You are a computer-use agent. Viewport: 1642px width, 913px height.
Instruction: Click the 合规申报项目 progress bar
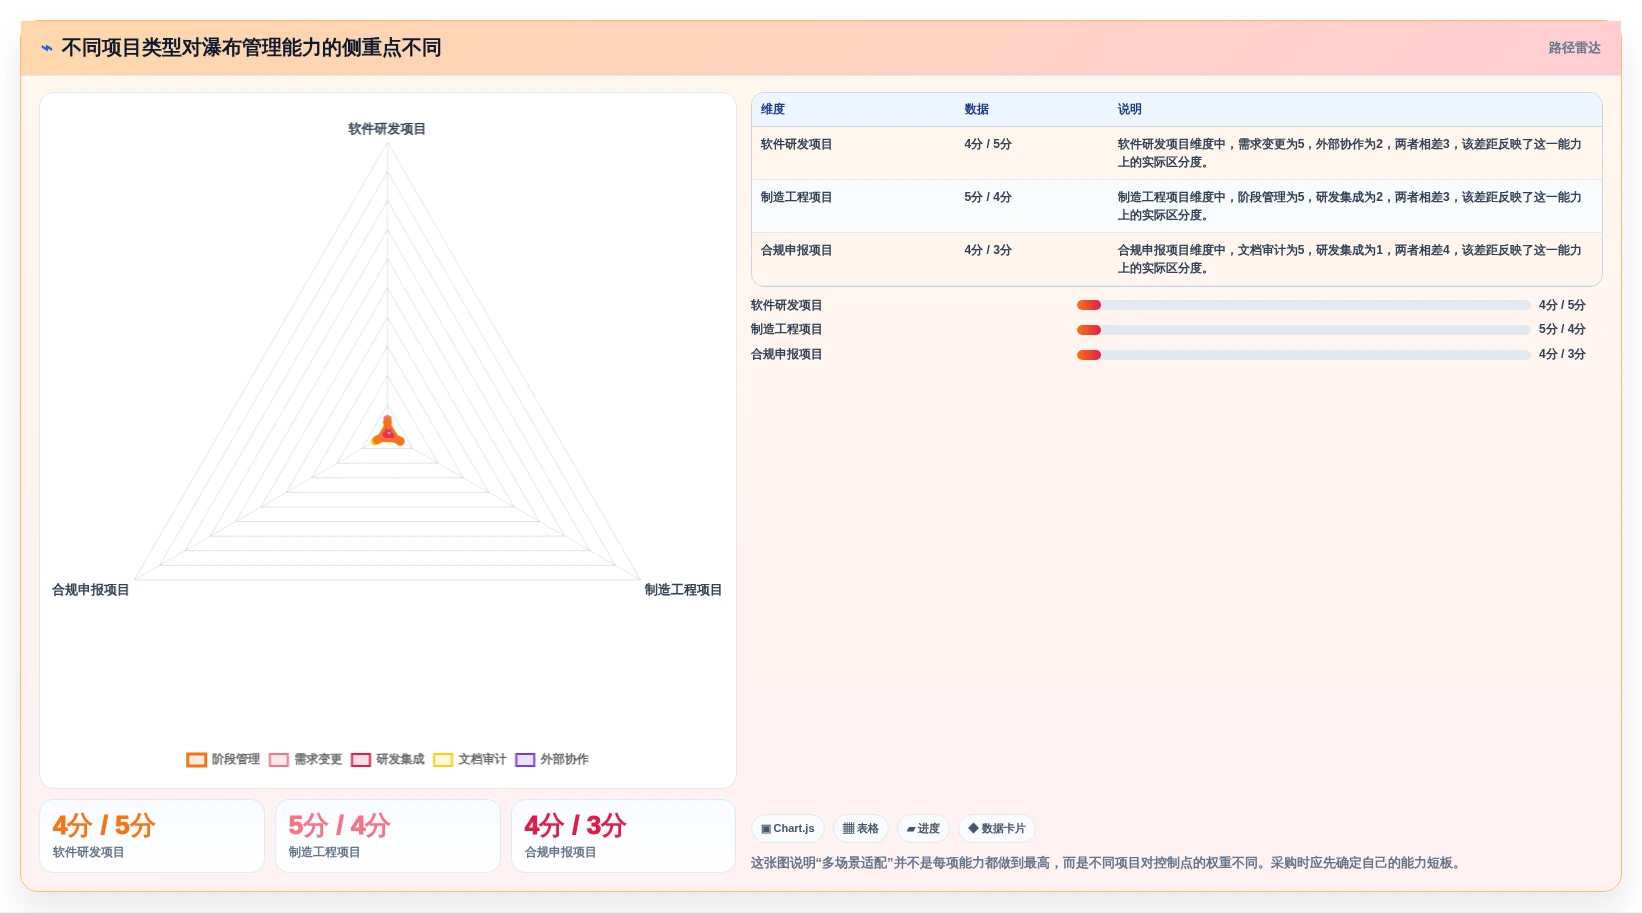(1303, 355)
